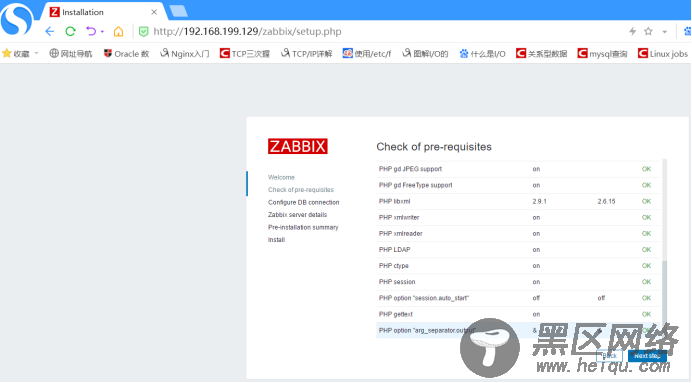Image resolution: width=692 pixels, height=383 pixels.
Task: Click the OK status in the PHP LDAP row
Action: (647, 250)
